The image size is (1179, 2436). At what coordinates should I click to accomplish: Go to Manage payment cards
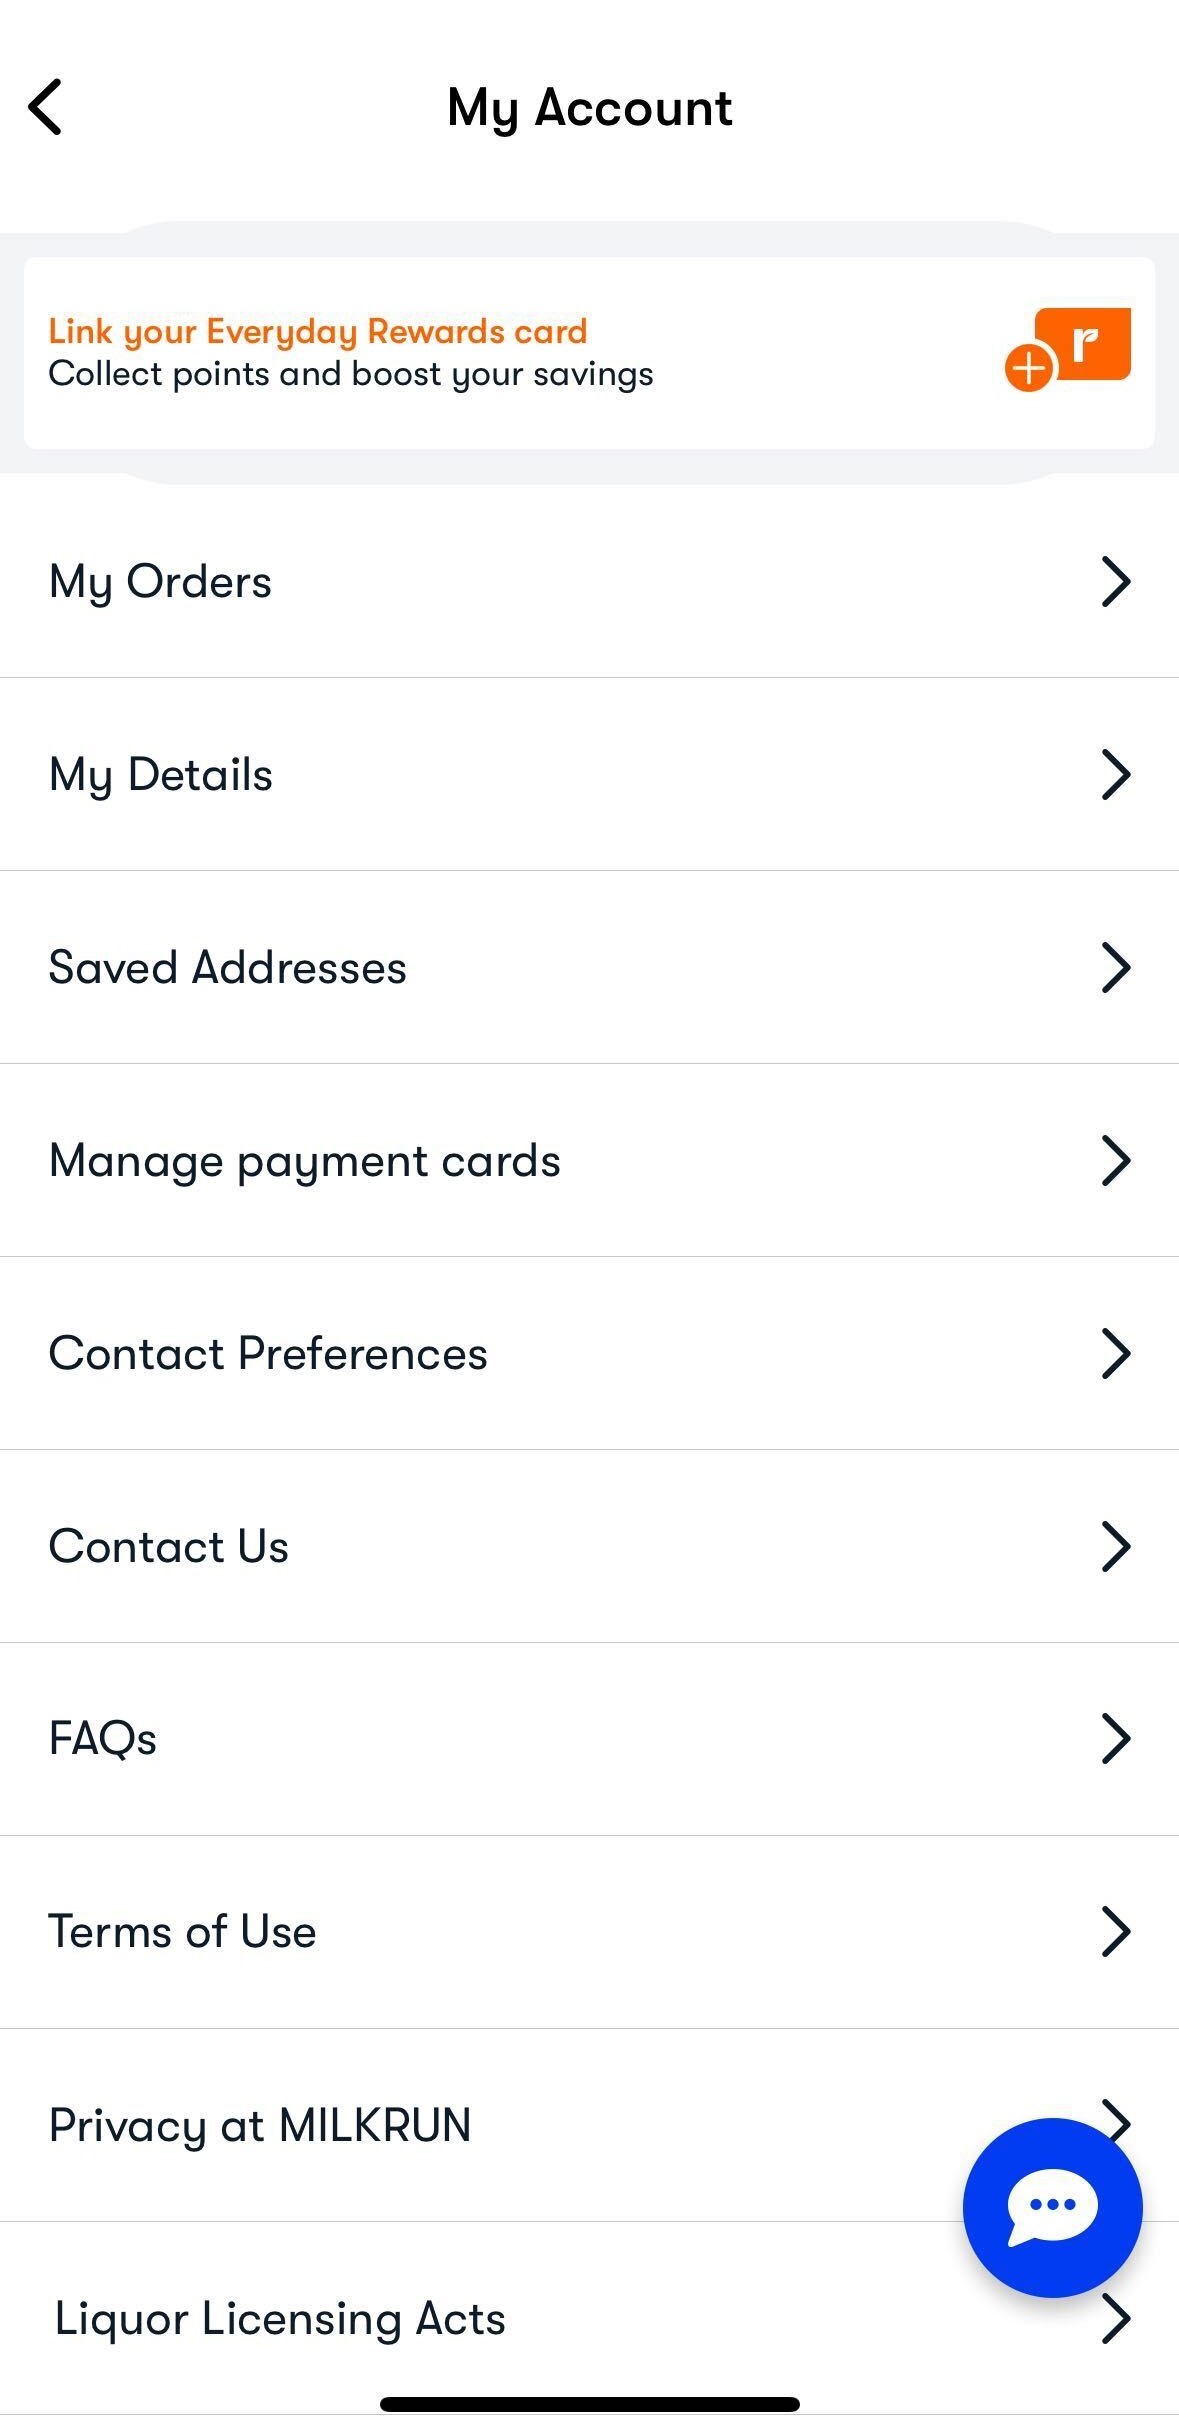point(305,1161)
